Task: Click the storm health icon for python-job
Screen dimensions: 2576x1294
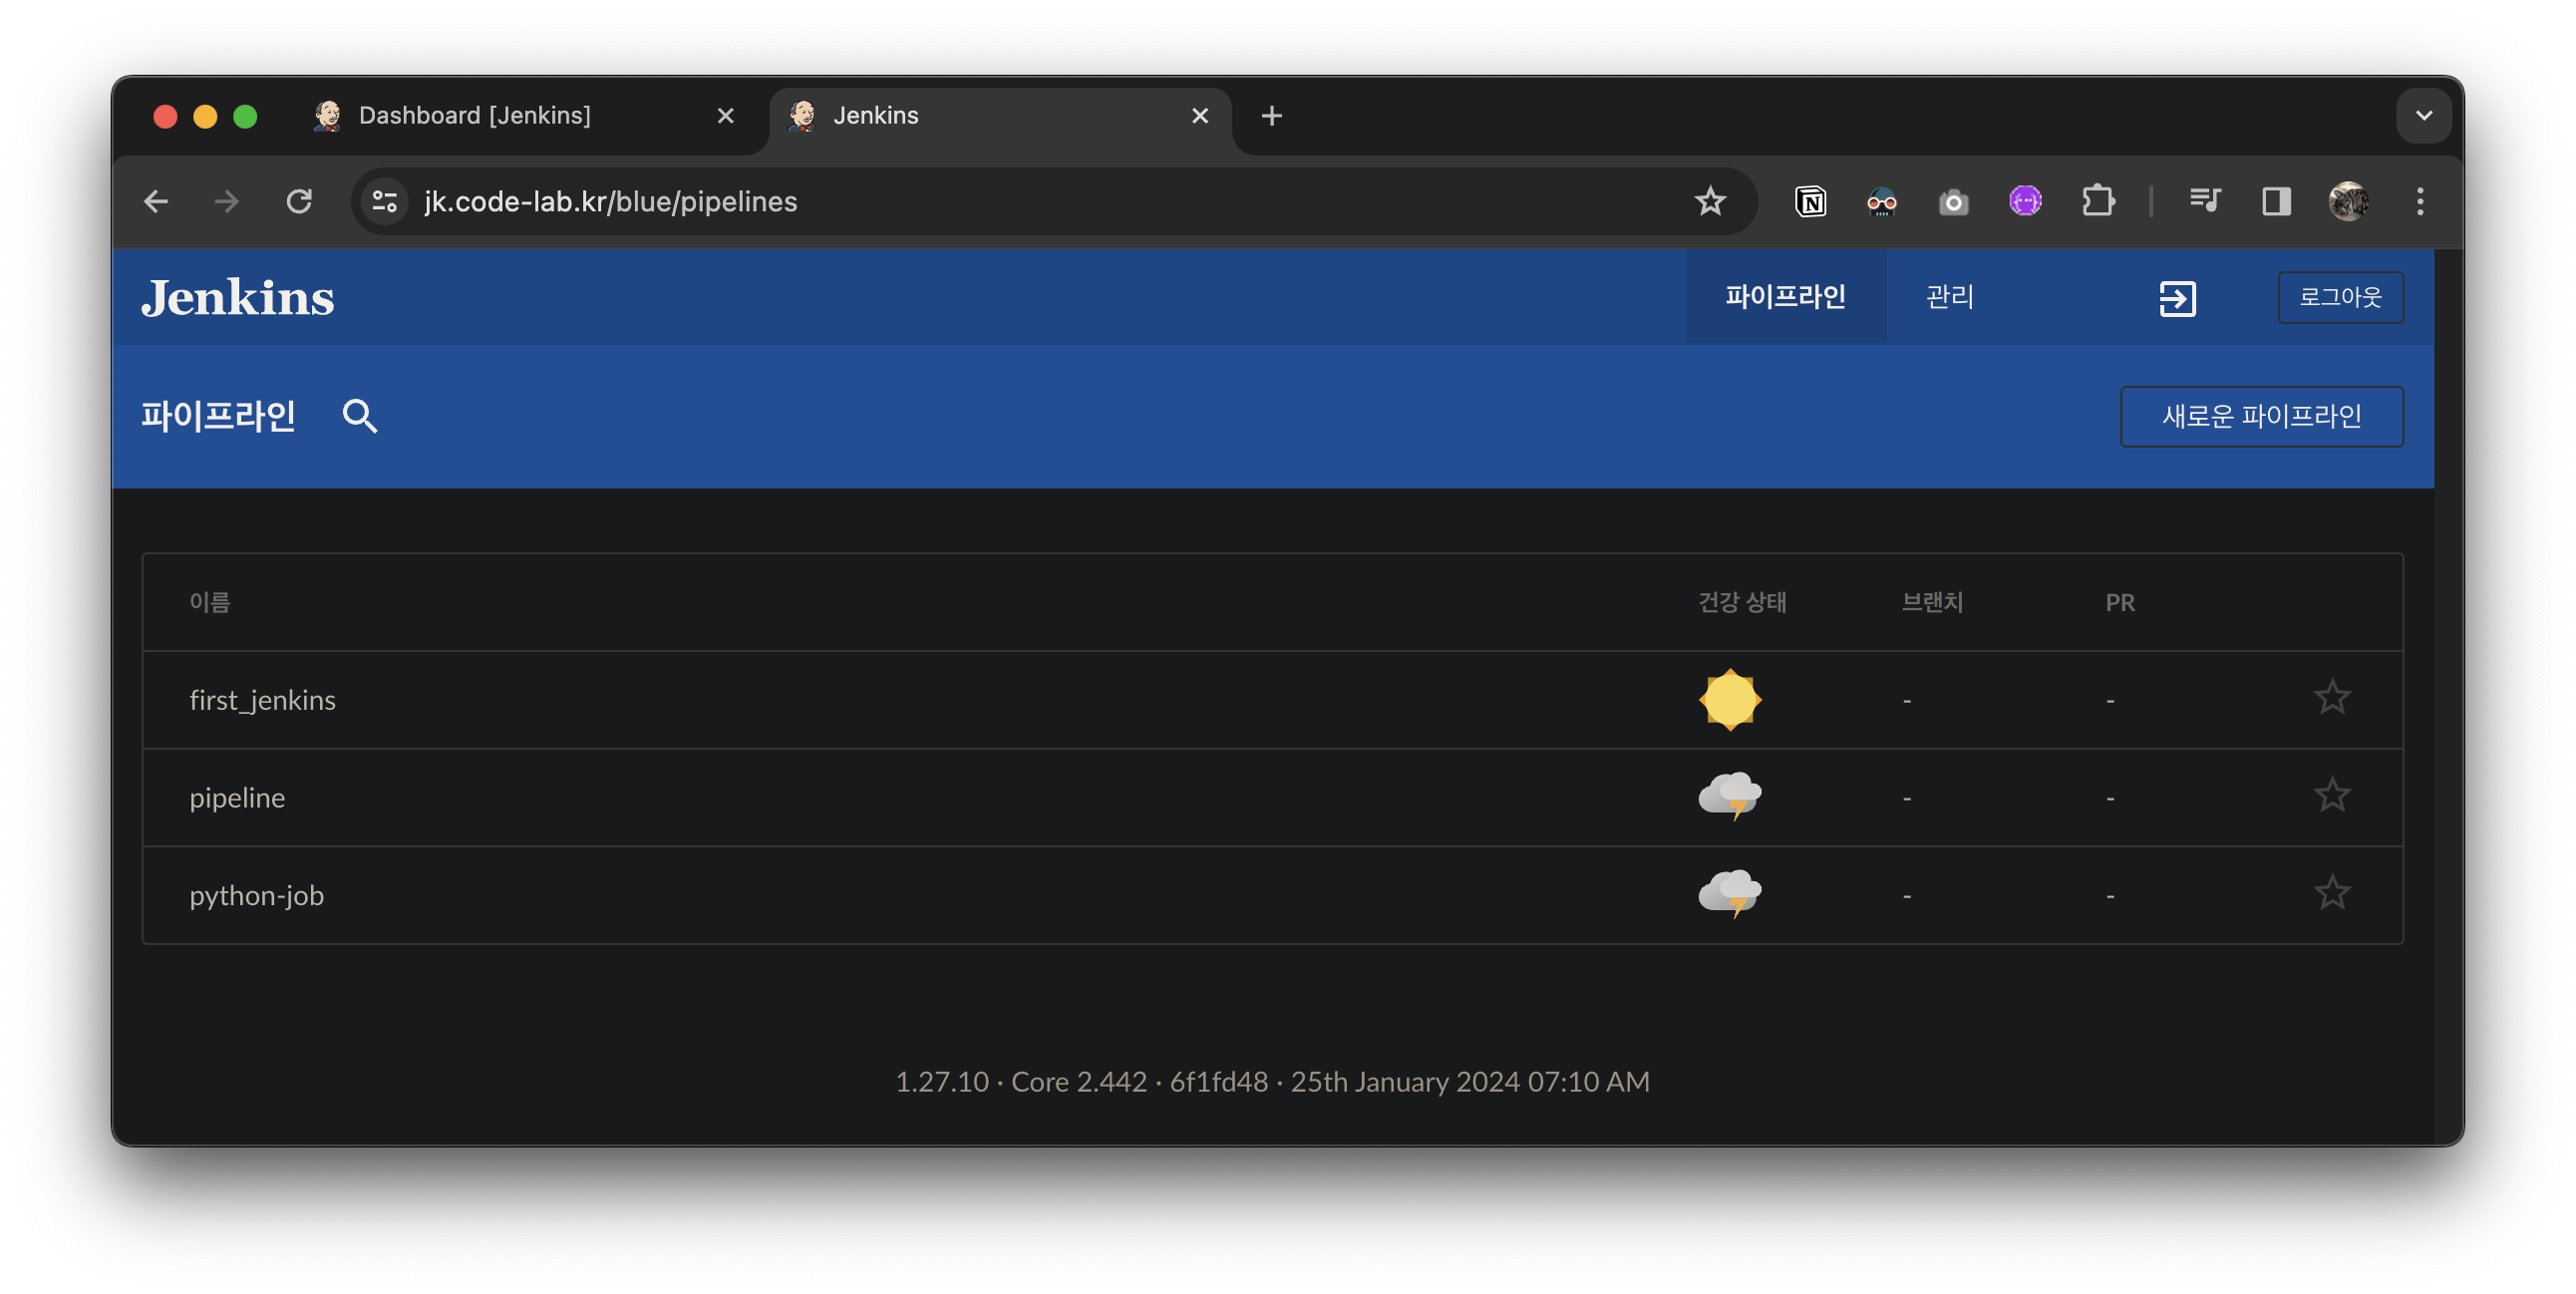Action: point(1730,894)
